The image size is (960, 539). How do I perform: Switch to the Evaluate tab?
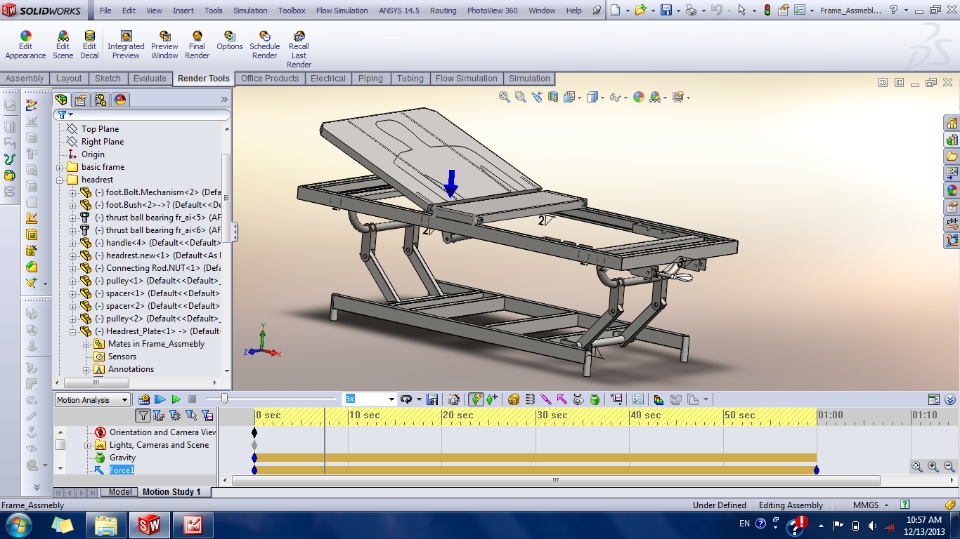(x=149, y=78)
